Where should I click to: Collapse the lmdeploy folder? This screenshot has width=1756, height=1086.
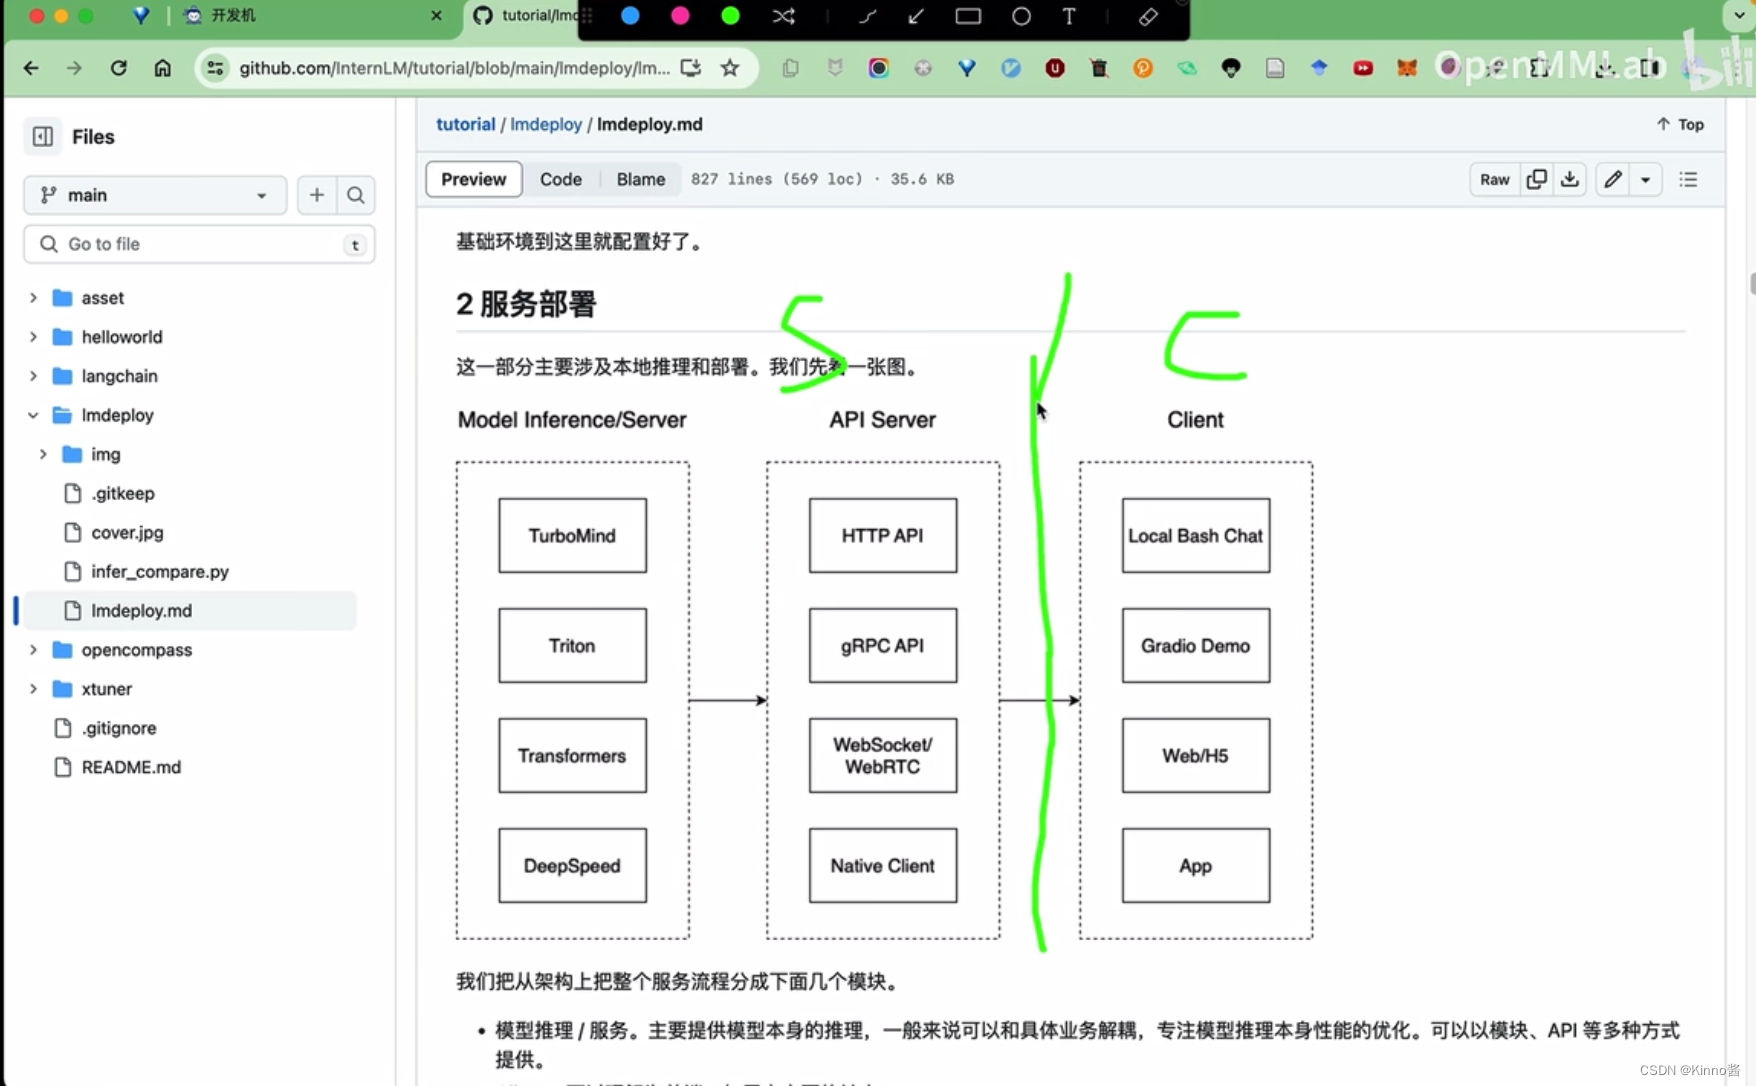point(33,415)
